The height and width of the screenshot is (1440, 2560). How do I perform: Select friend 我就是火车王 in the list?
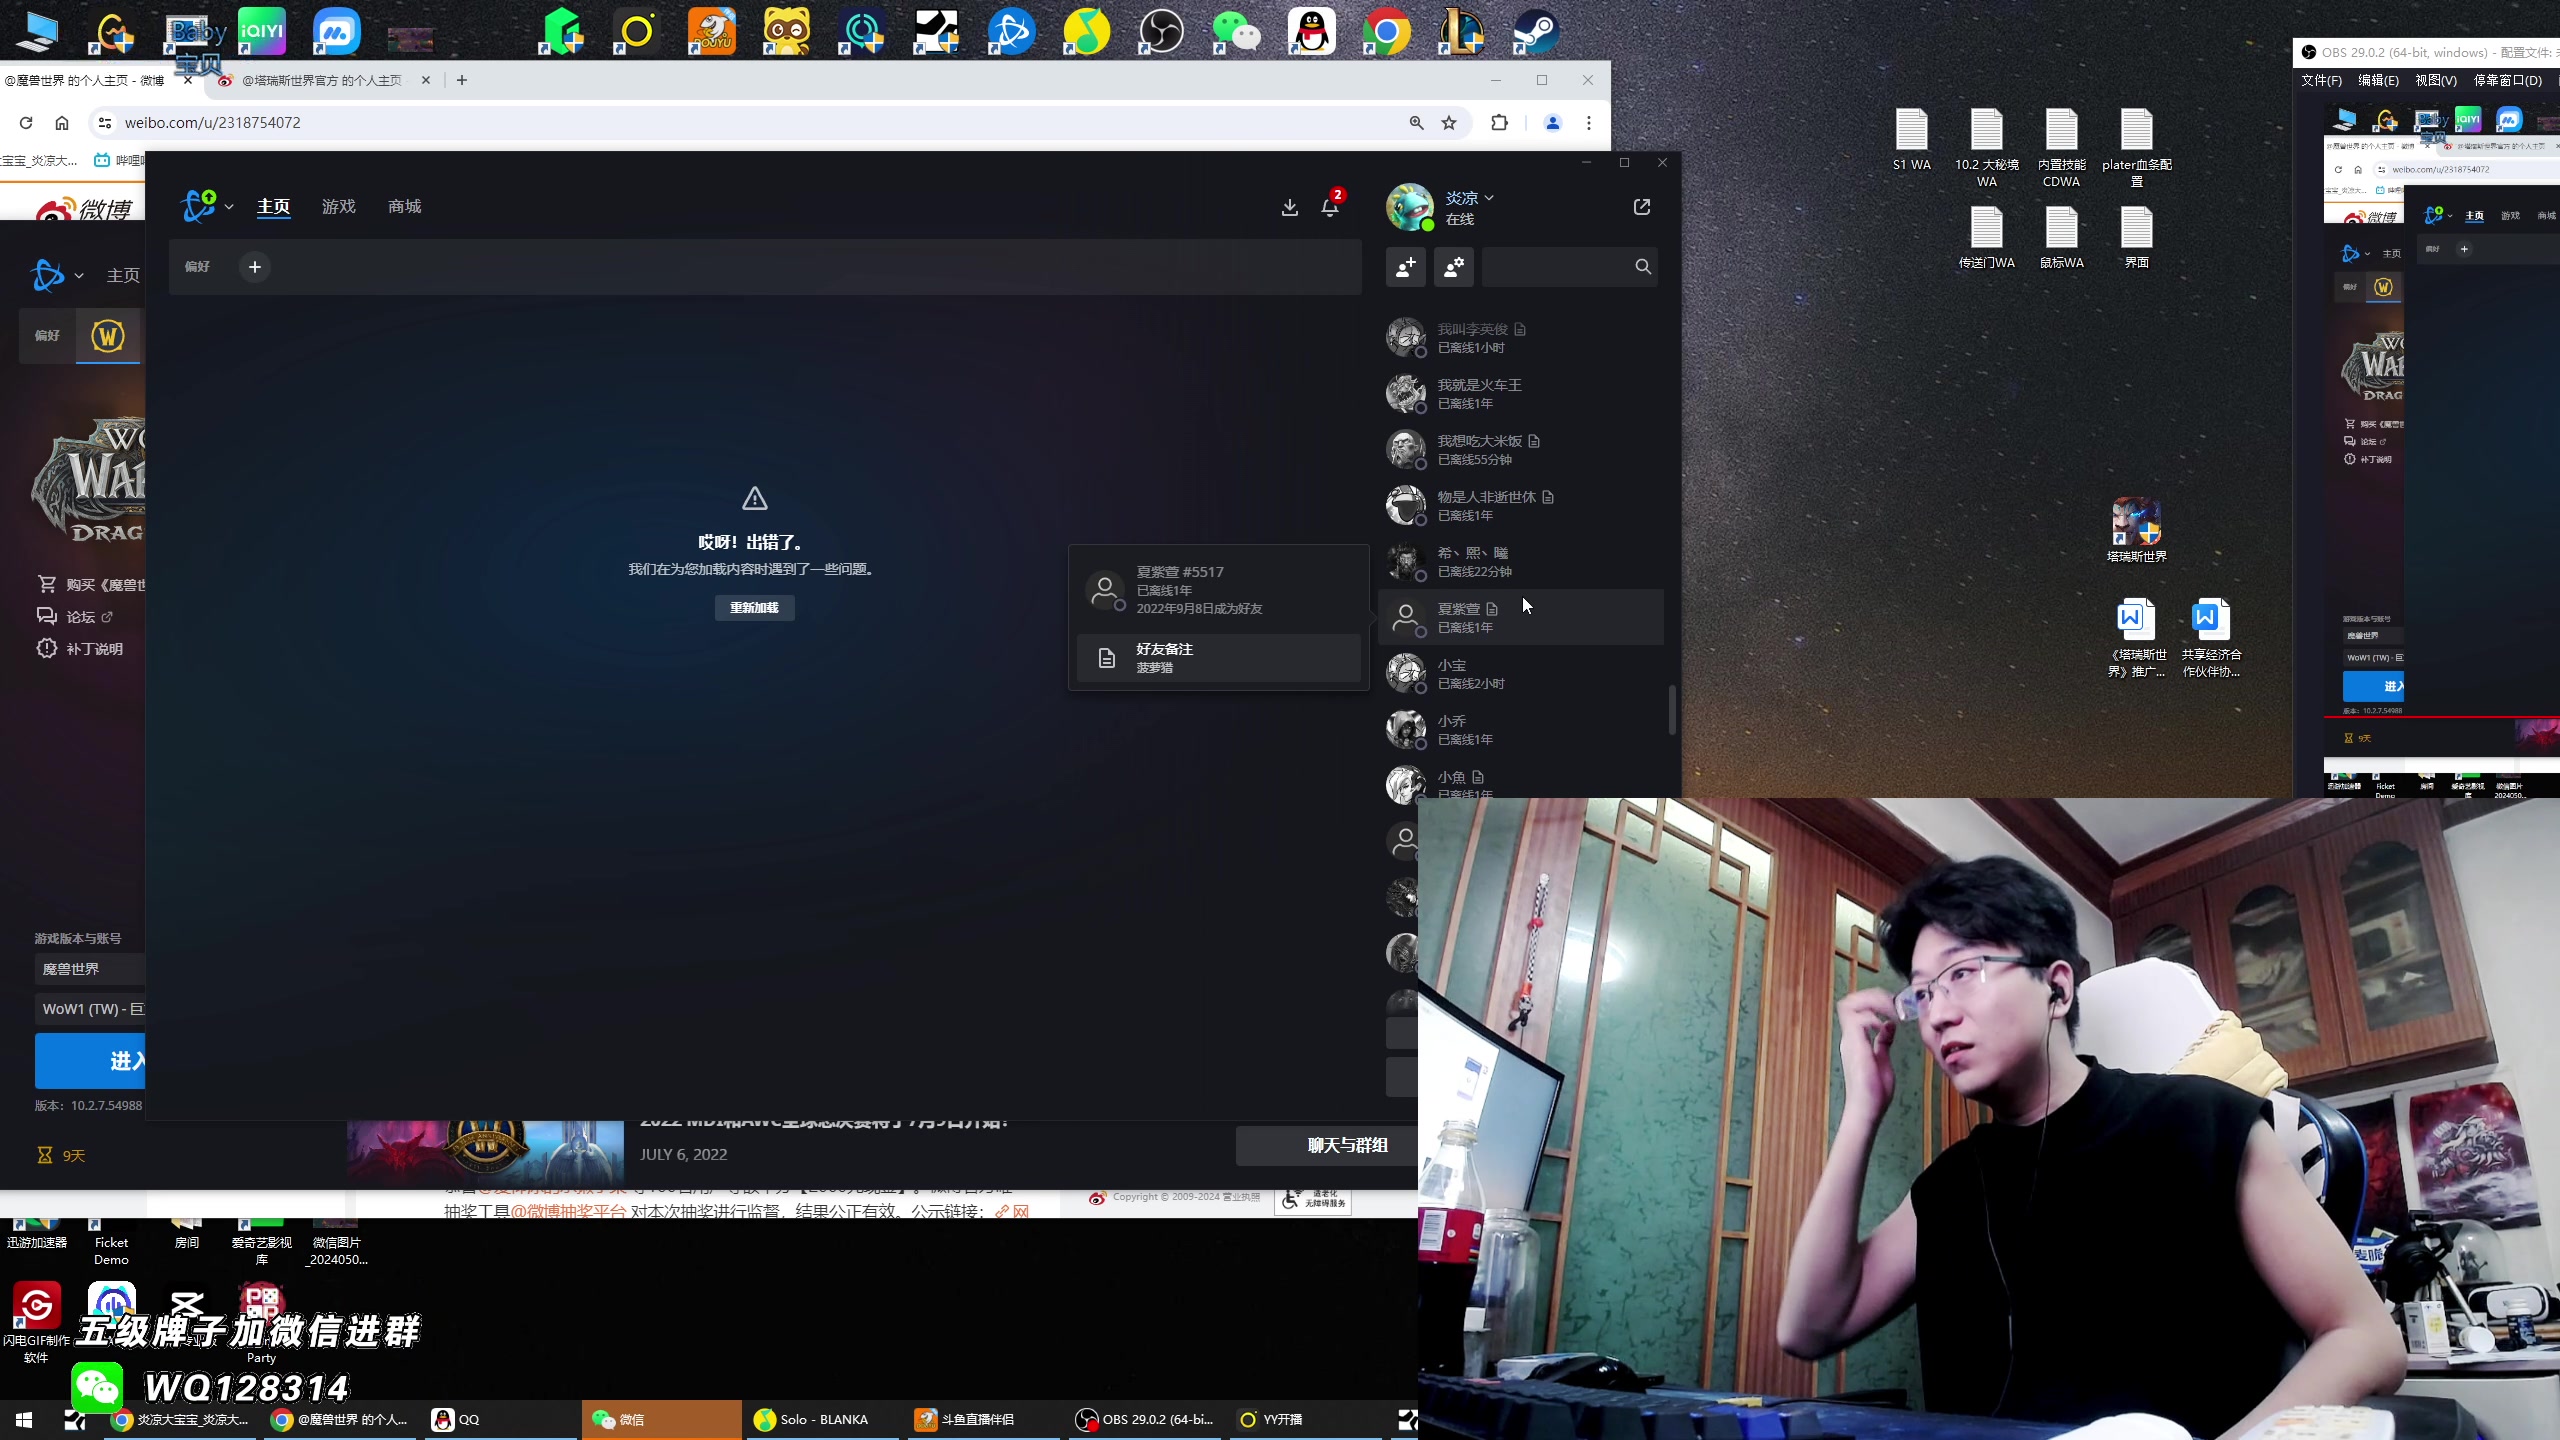[x=1521, y=394]
